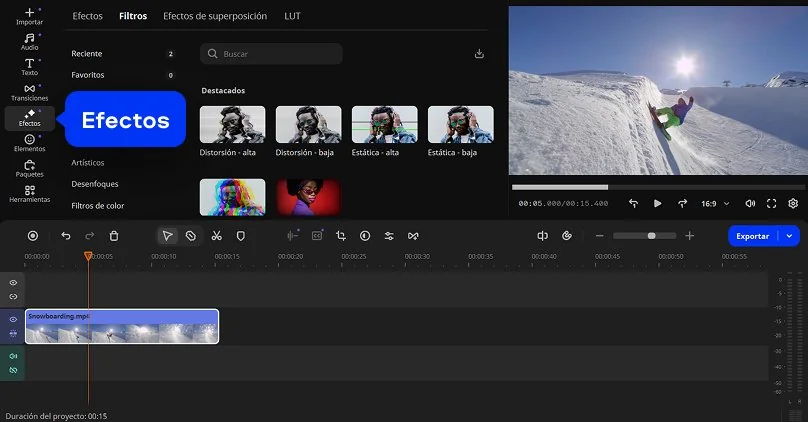Click the Exportar button
Image resolution: width=808 pixels, height=422 pixels.
pos(753,236)
